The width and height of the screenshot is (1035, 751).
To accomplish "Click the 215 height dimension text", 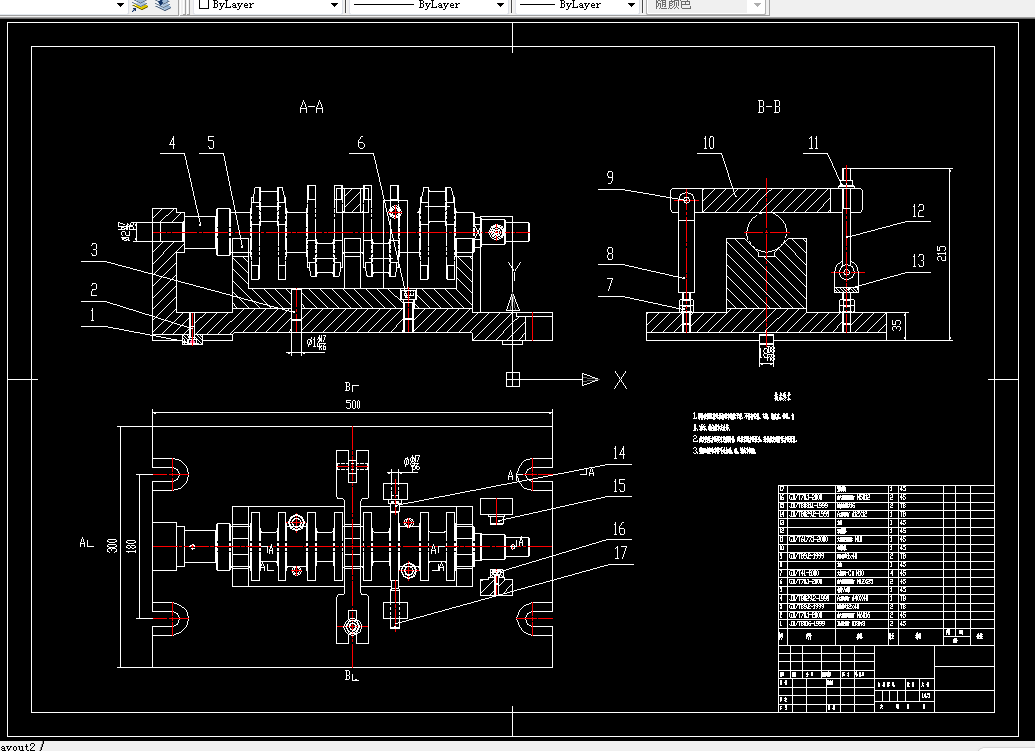I will [942, 253].
